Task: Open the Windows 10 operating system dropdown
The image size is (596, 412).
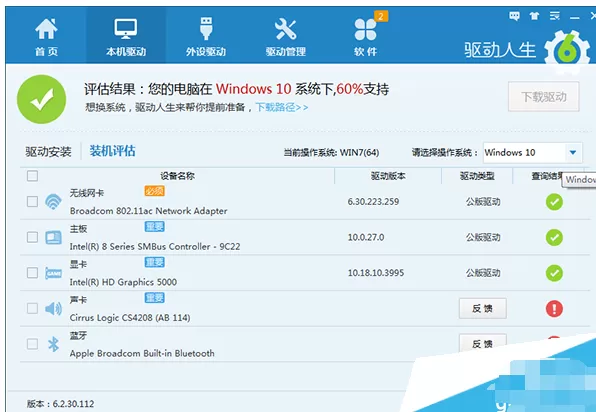Action: 532,153
